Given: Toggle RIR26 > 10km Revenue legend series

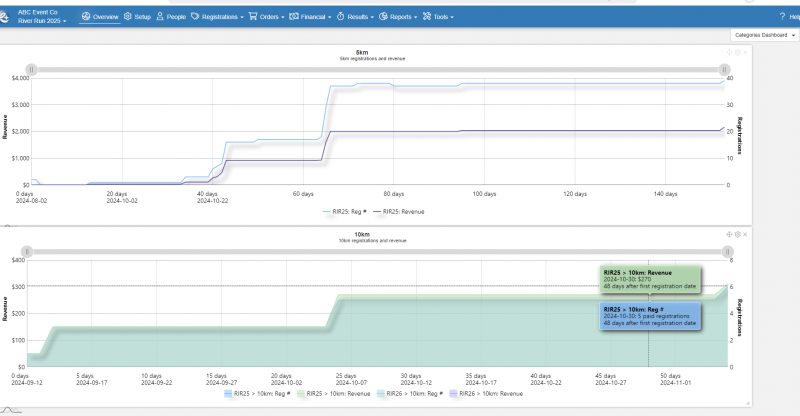Looking at the screenshot, I should [x=485, y=394].
